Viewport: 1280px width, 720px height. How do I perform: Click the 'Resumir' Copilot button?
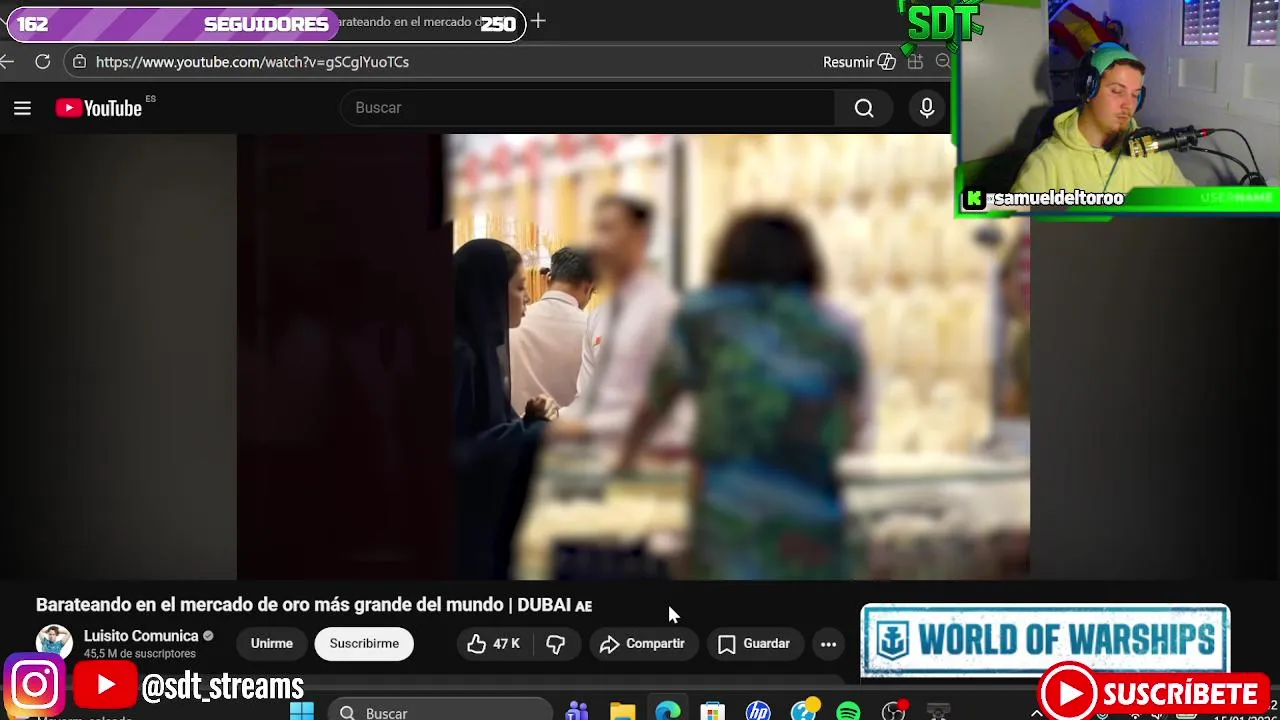859,62
